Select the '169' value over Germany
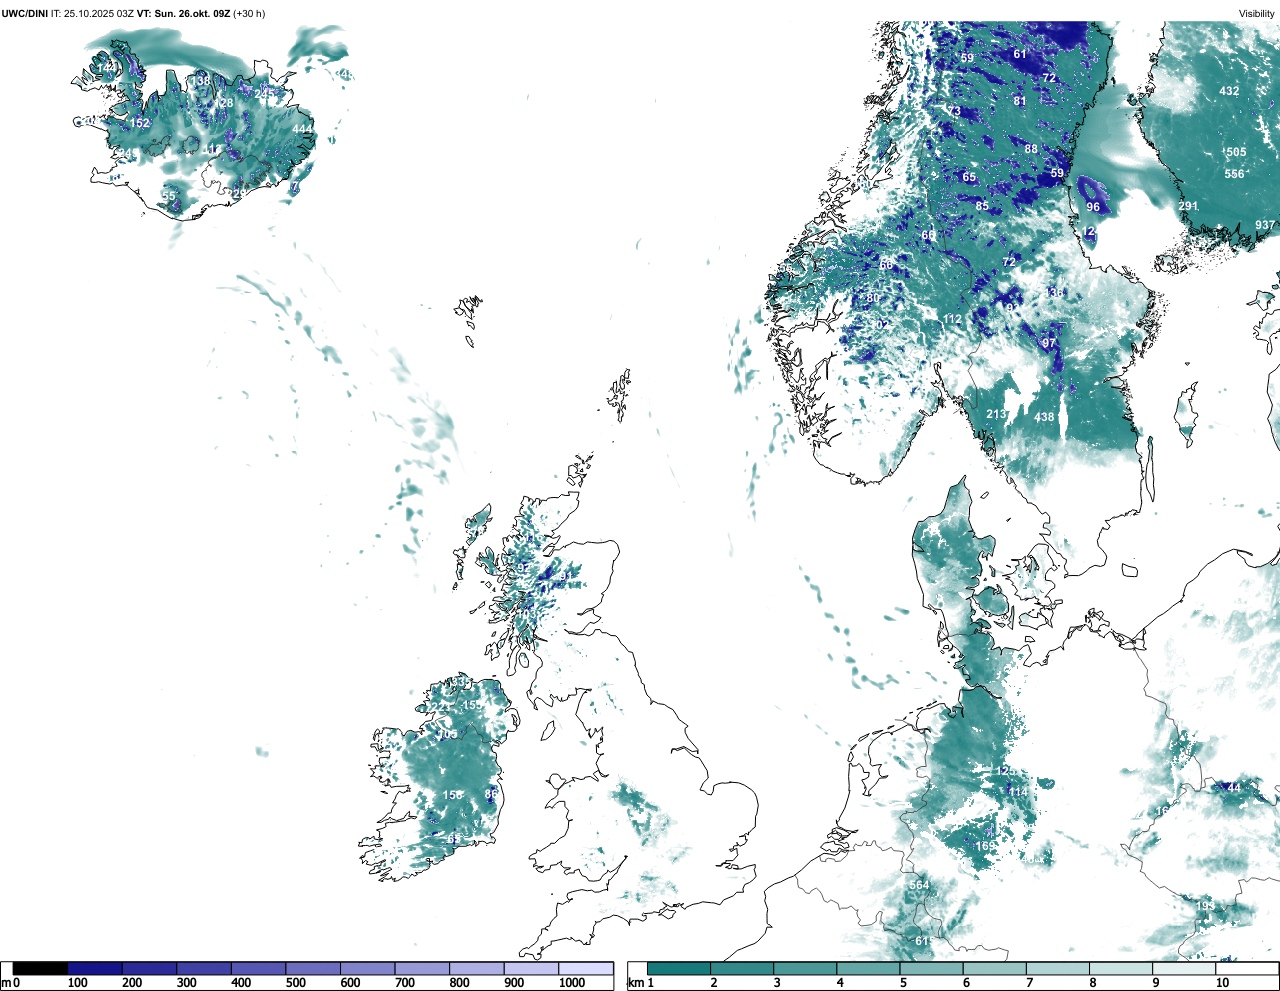This screenshot has height=991, width=1280. (986, 846)
